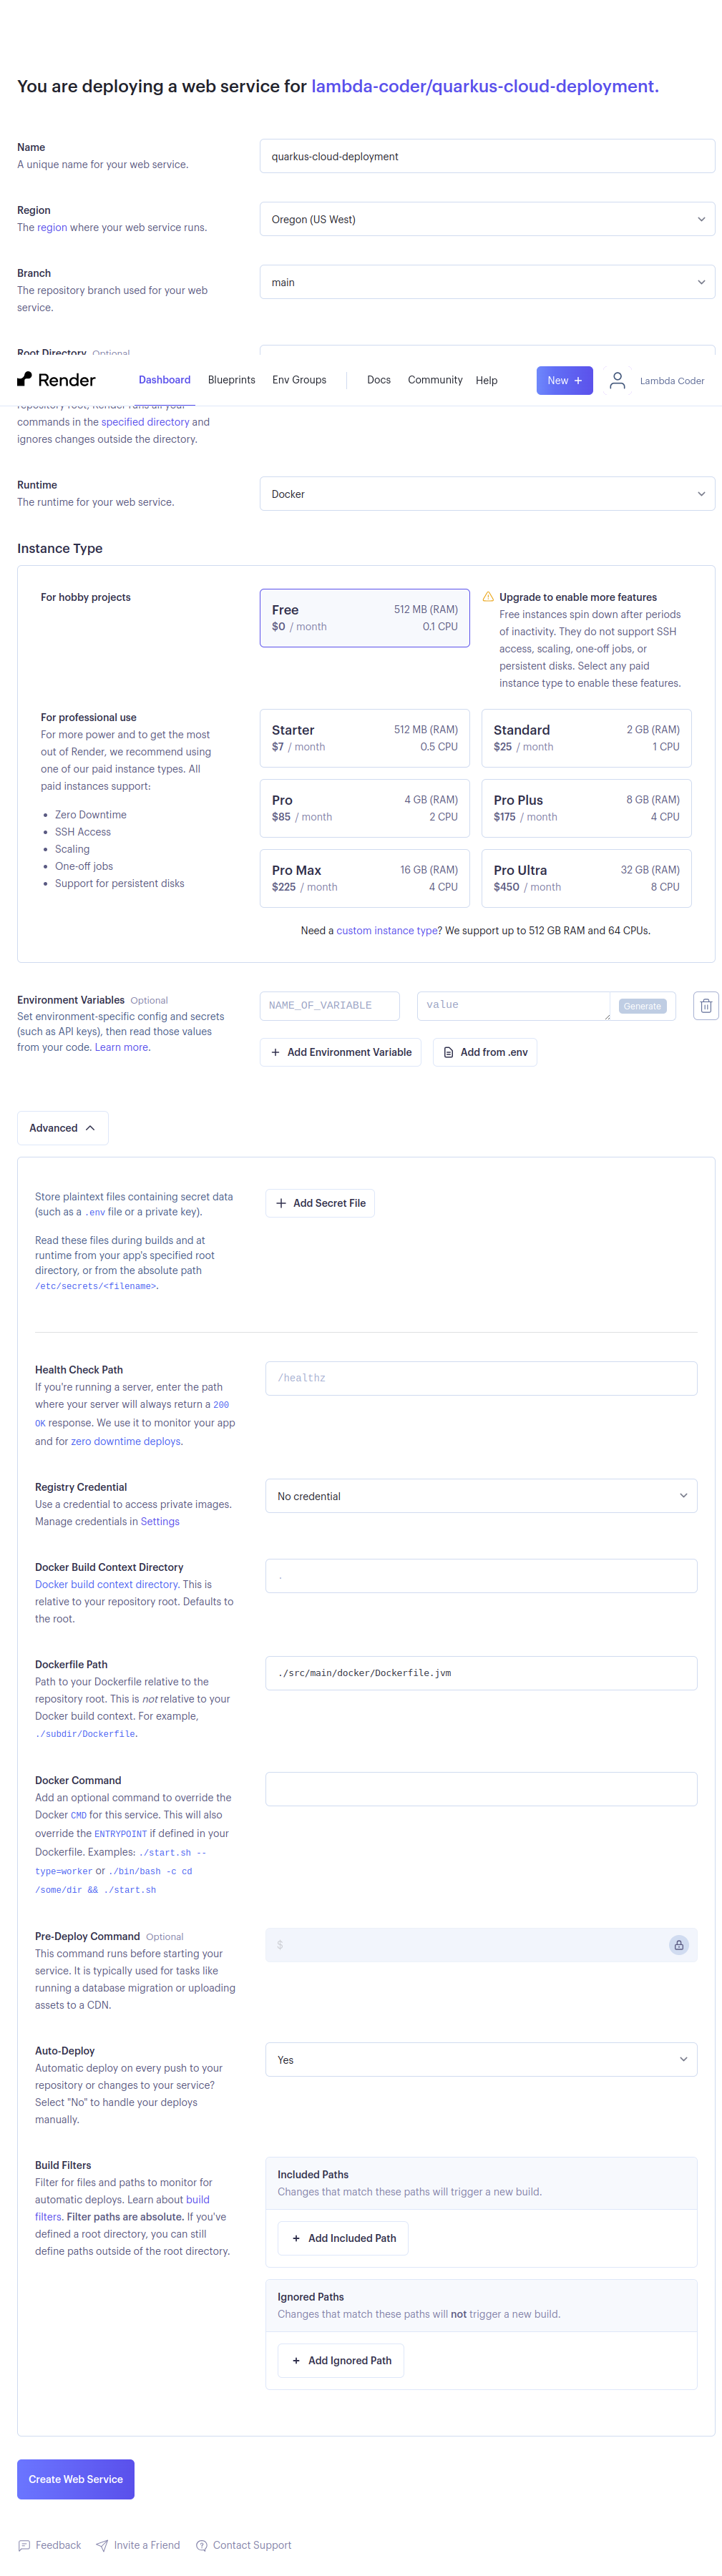This screenshot has width=722, height=2576.
Task: Click the Invite a Friend paper-plane icon
Action: [x=102, y=2545]
